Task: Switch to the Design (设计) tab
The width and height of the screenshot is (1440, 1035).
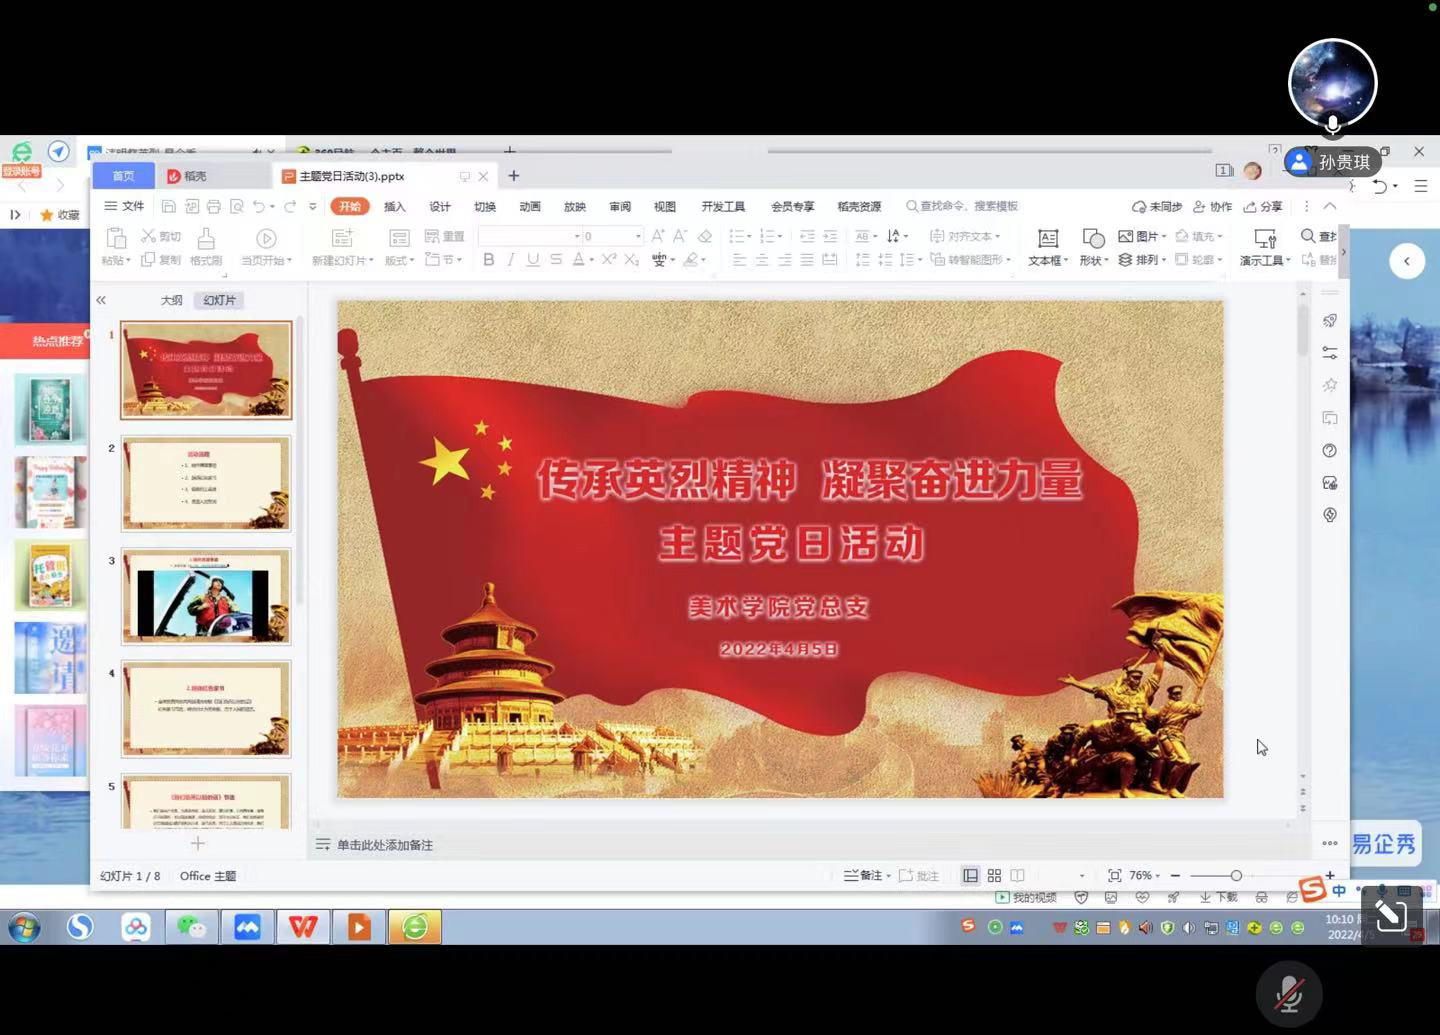Action: [440, 206]
